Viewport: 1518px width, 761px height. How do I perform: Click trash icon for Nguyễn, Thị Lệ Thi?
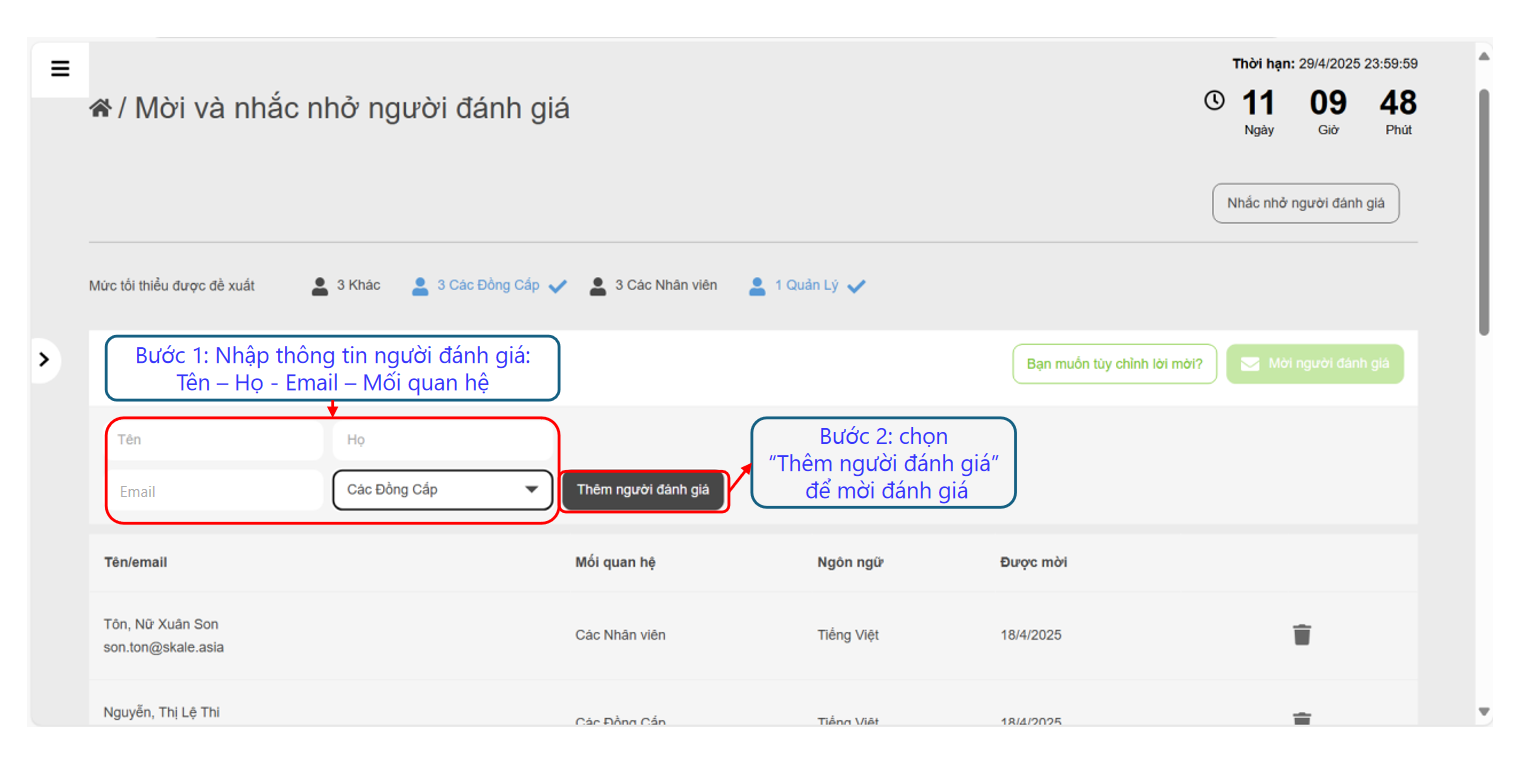(1301, 718)
